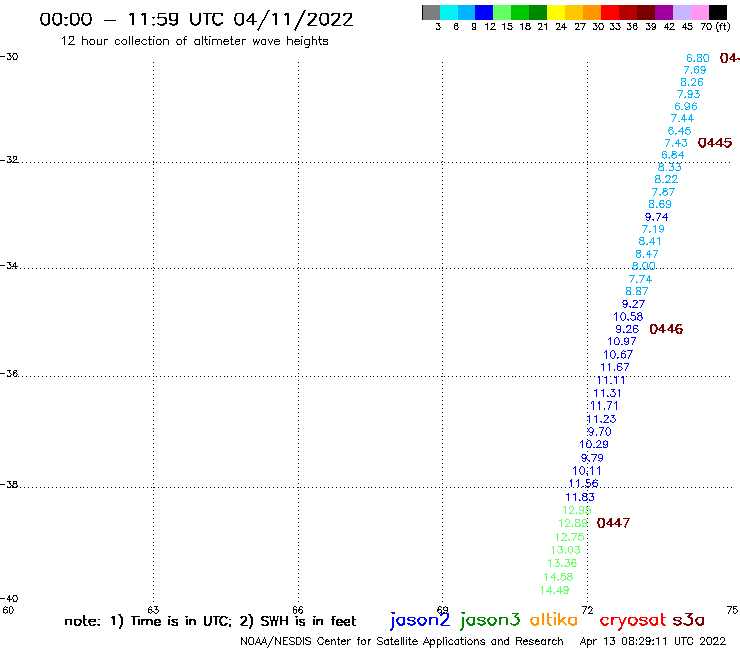Click the wave height value '10.67'
The width and height of the screenshot is (740, 650).
point(618,355)
